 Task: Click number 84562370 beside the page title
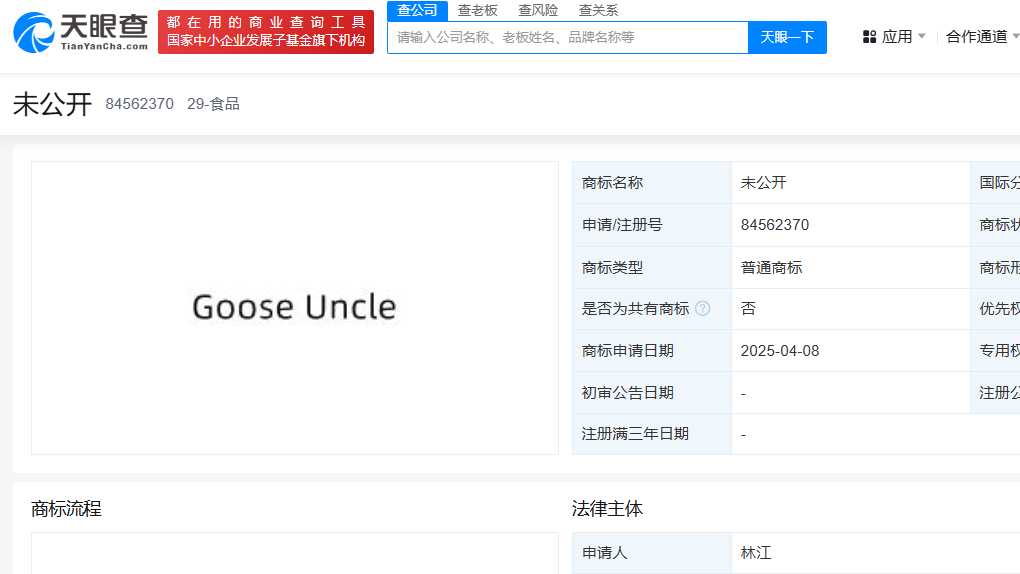(x=139, y=104)
